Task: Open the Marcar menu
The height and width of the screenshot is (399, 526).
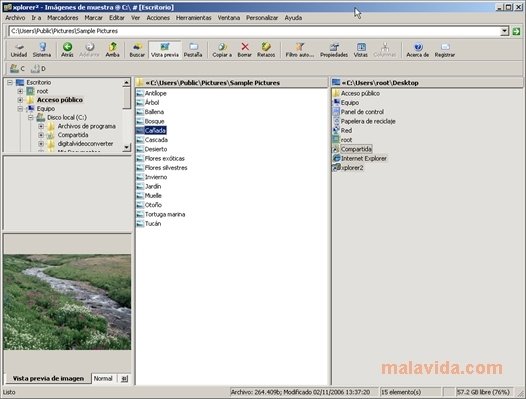Action: pos(94,18)
